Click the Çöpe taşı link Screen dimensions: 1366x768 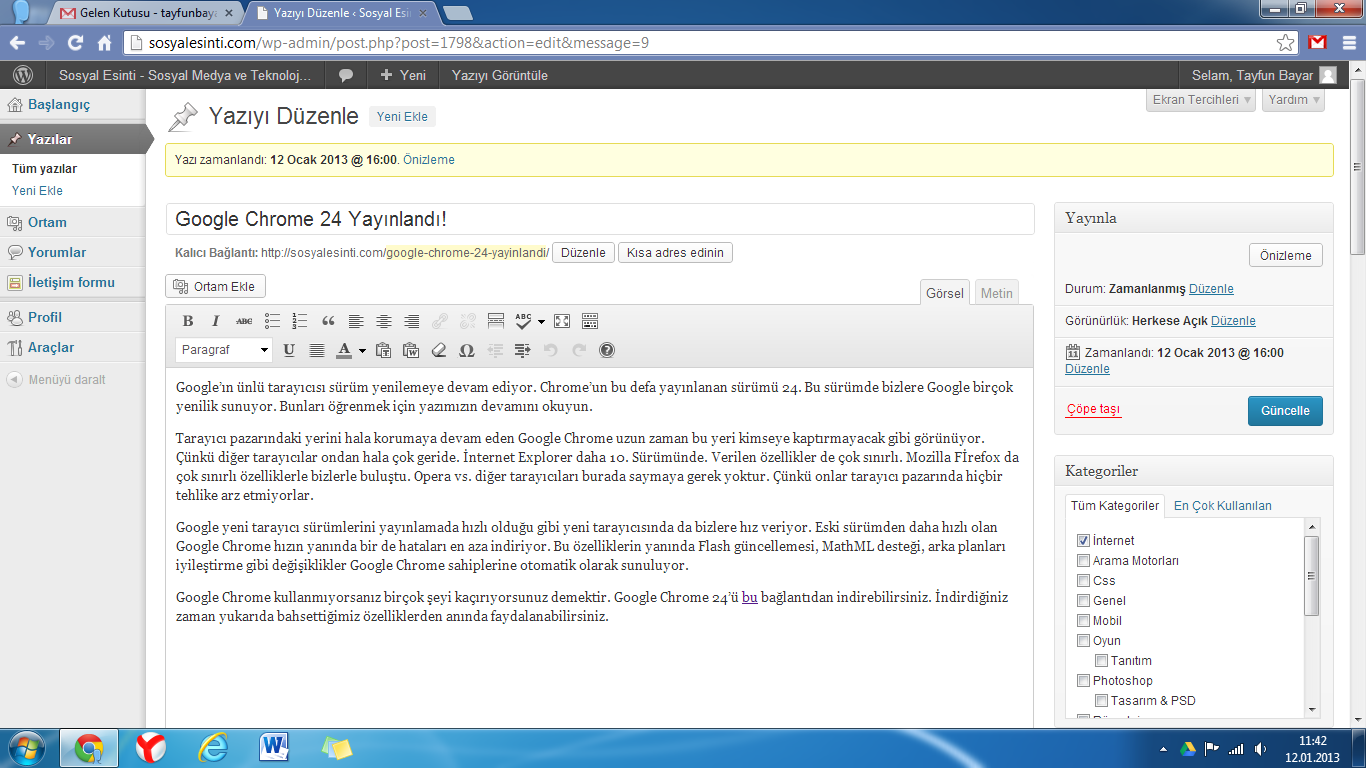[1094, 409]
